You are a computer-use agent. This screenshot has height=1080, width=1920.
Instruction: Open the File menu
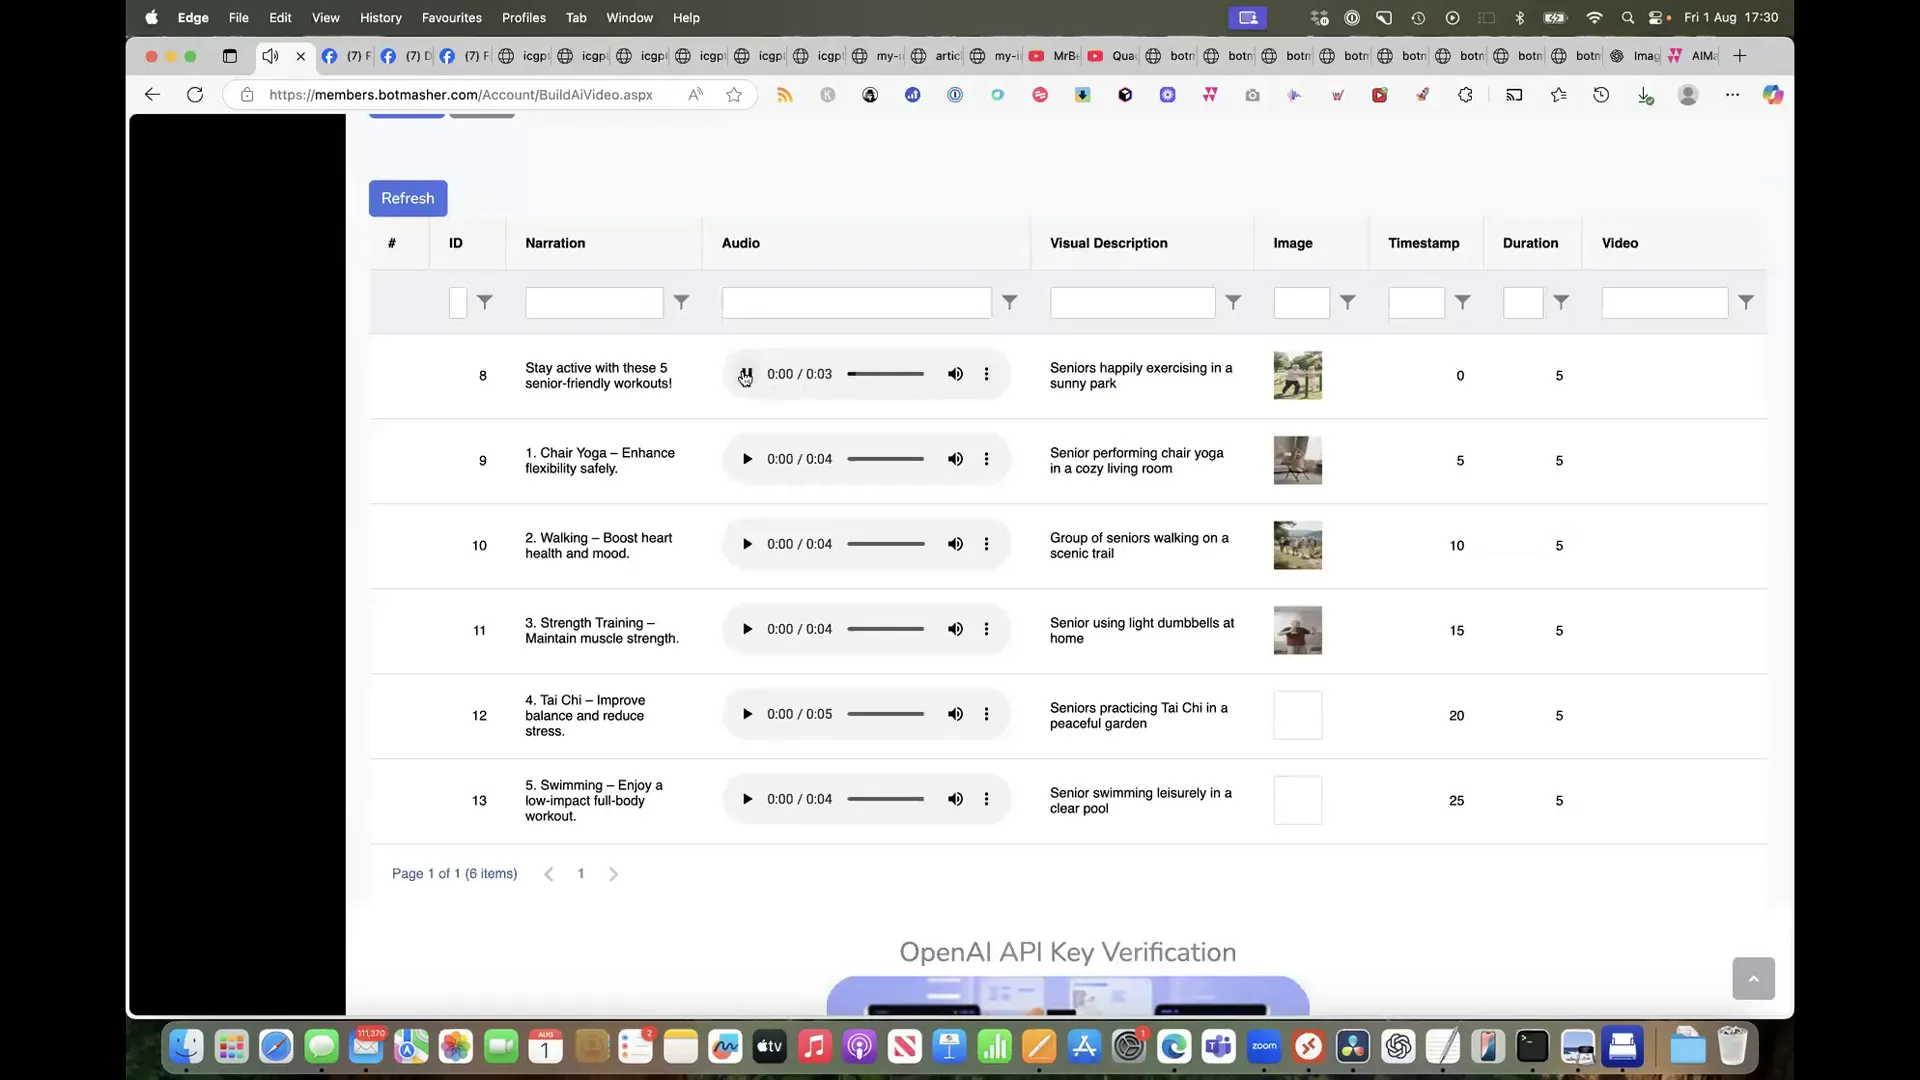(x=239, y=17)
